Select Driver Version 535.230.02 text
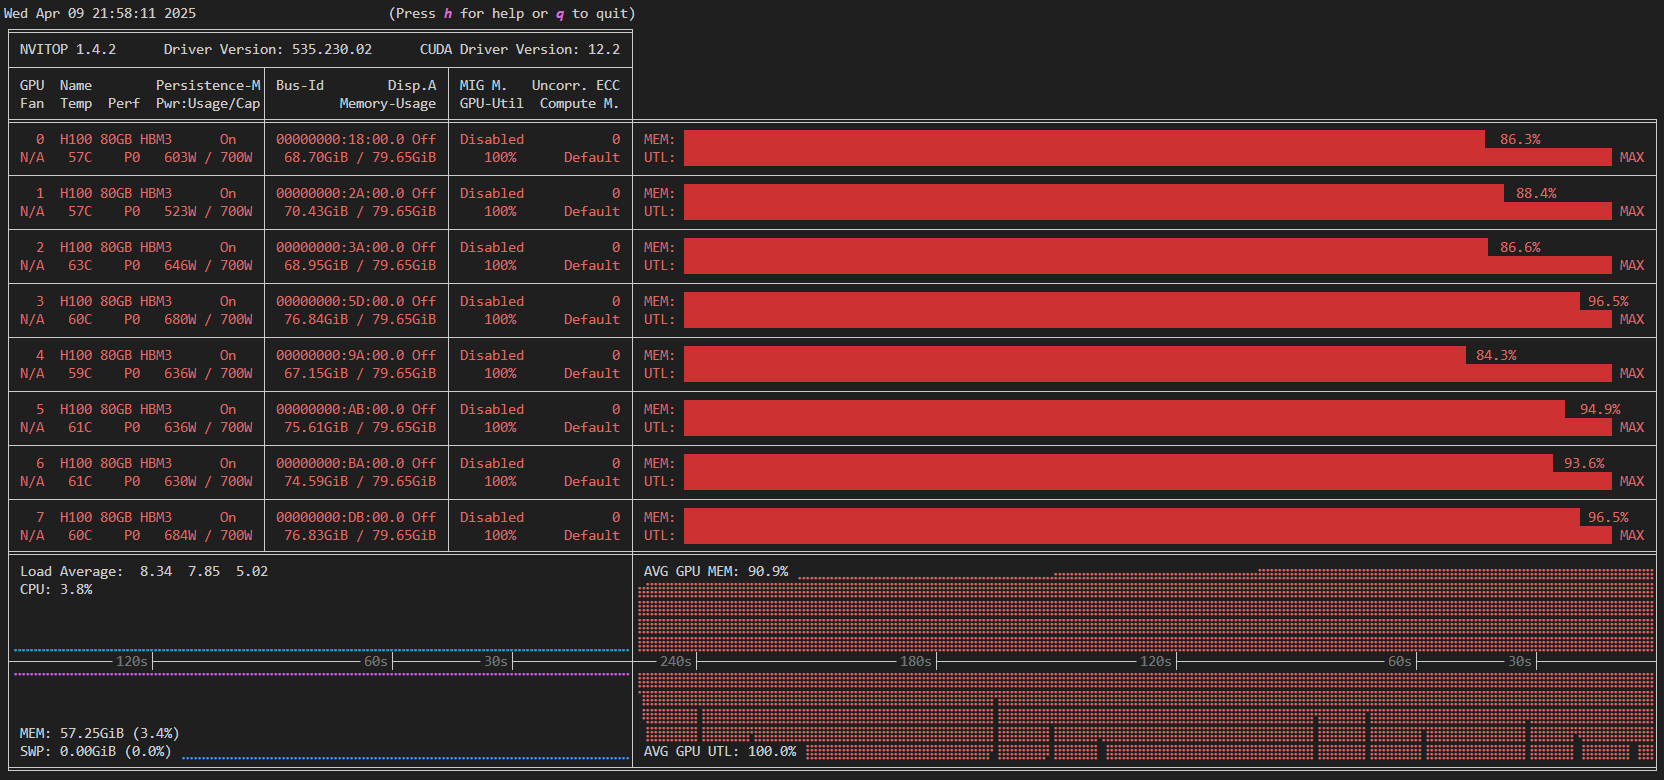 click(x=268, y=49)
